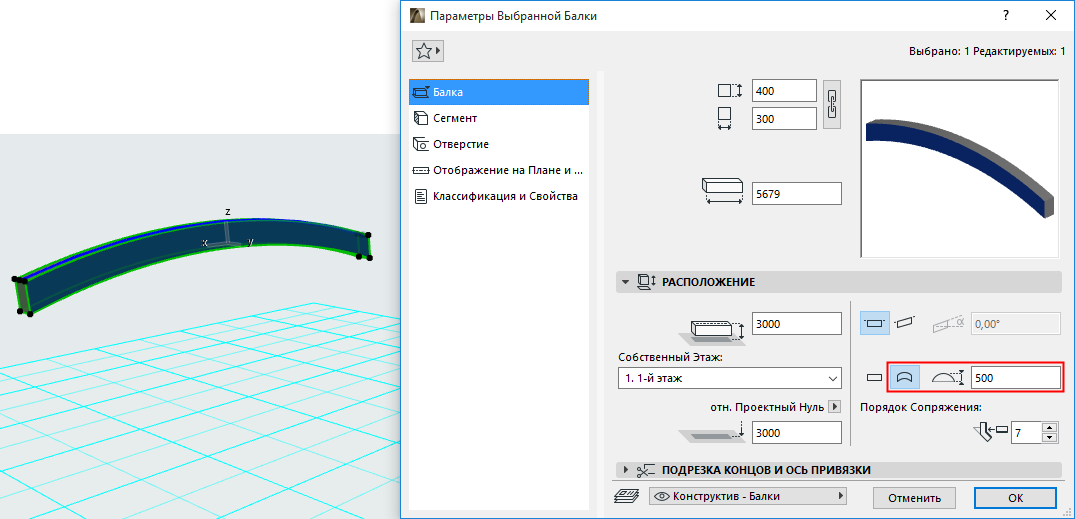The height and width of the screenshot is (519, 1075).
Task: Select the Балка settings page
Action: [x=498, y=92]
